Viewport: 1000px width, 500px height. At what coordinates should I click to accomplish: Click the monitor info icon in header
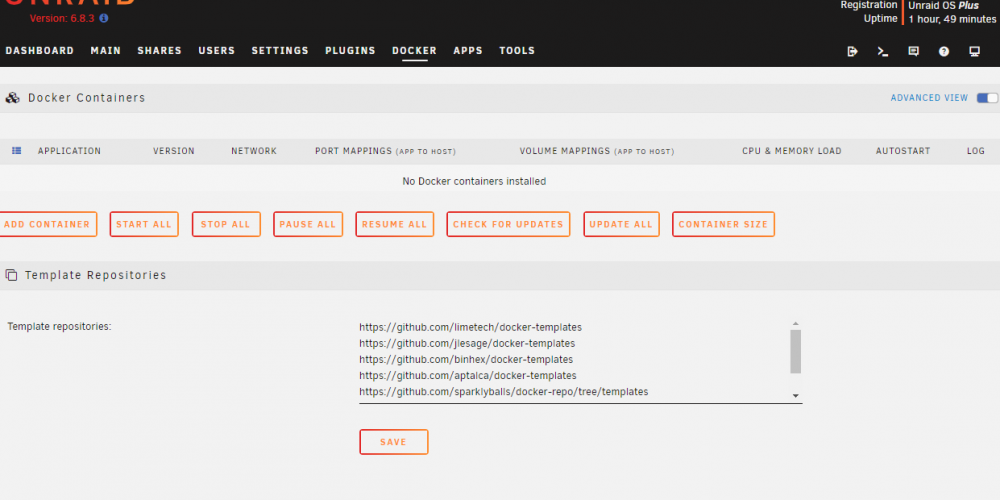[974, 52]
